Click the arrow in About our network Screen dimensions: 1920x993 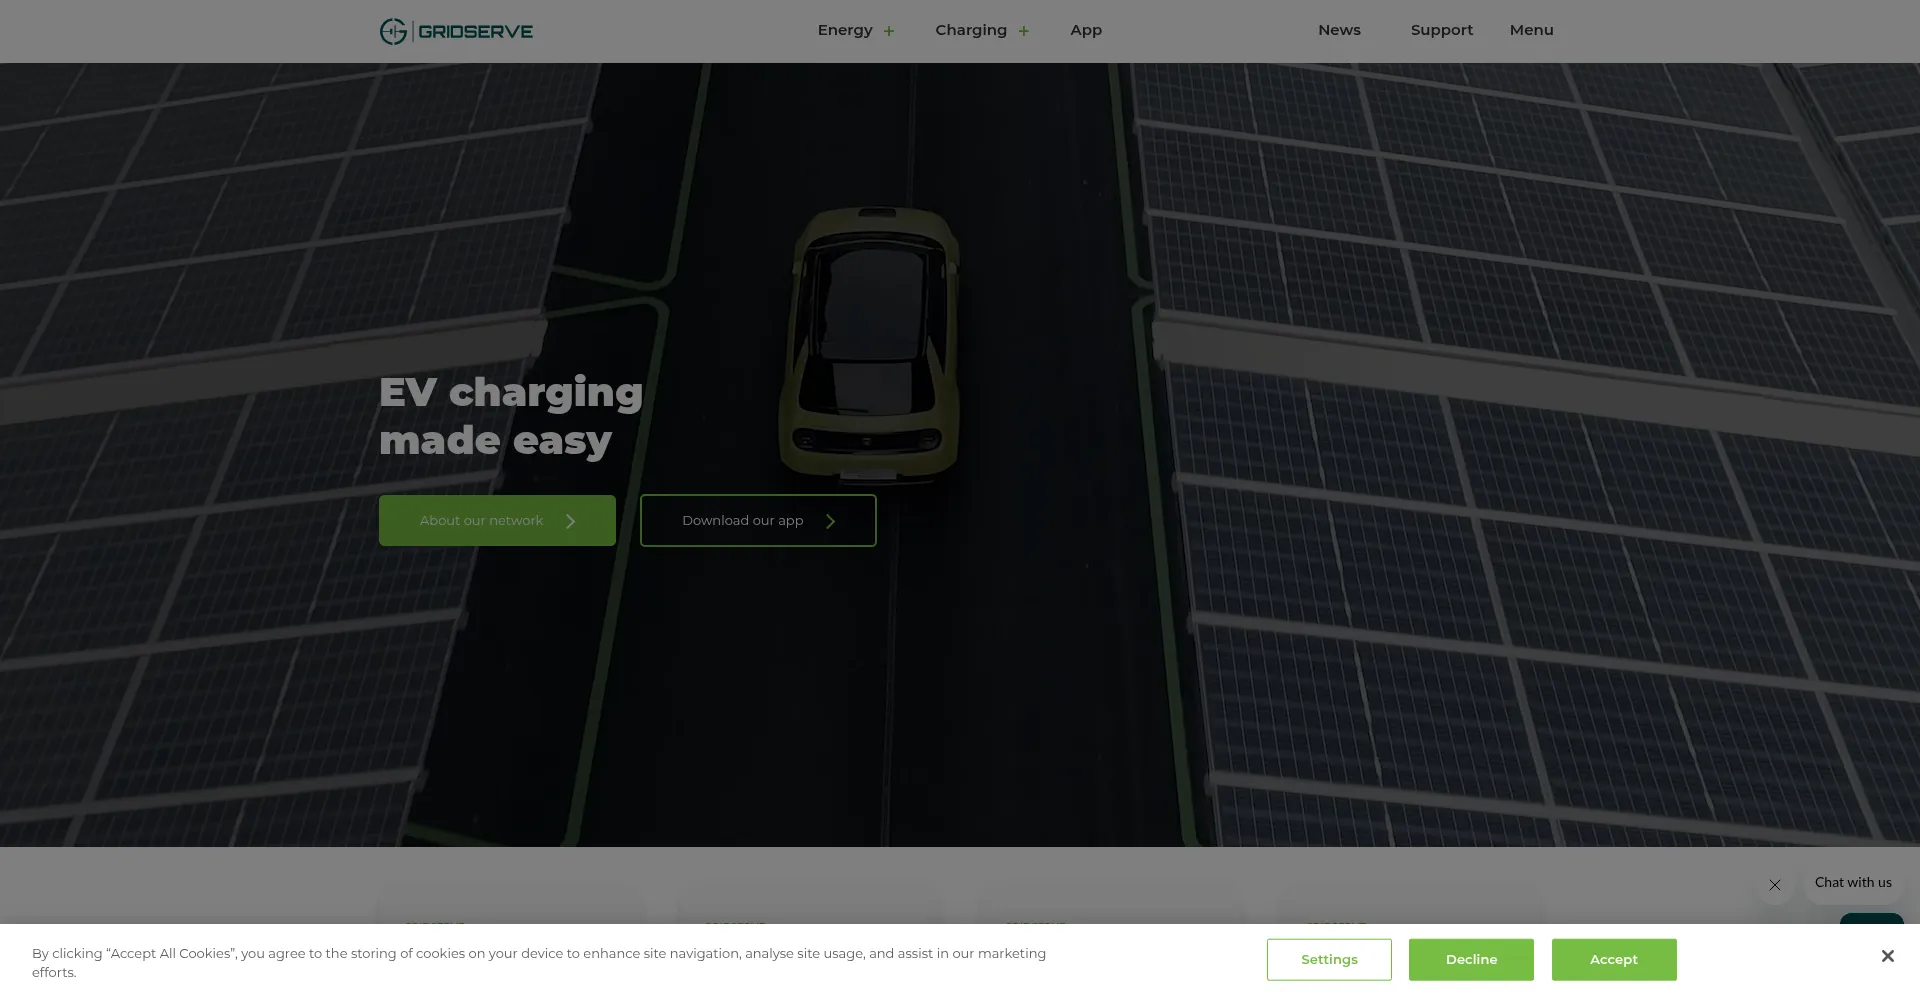pyautogui.click(x=571, y=521)
